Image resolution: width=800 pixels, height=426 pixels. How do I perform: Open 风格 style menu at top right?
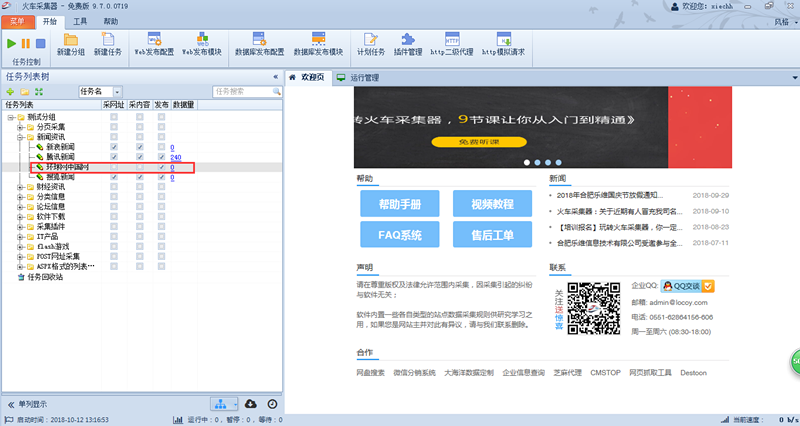point(785,21)
